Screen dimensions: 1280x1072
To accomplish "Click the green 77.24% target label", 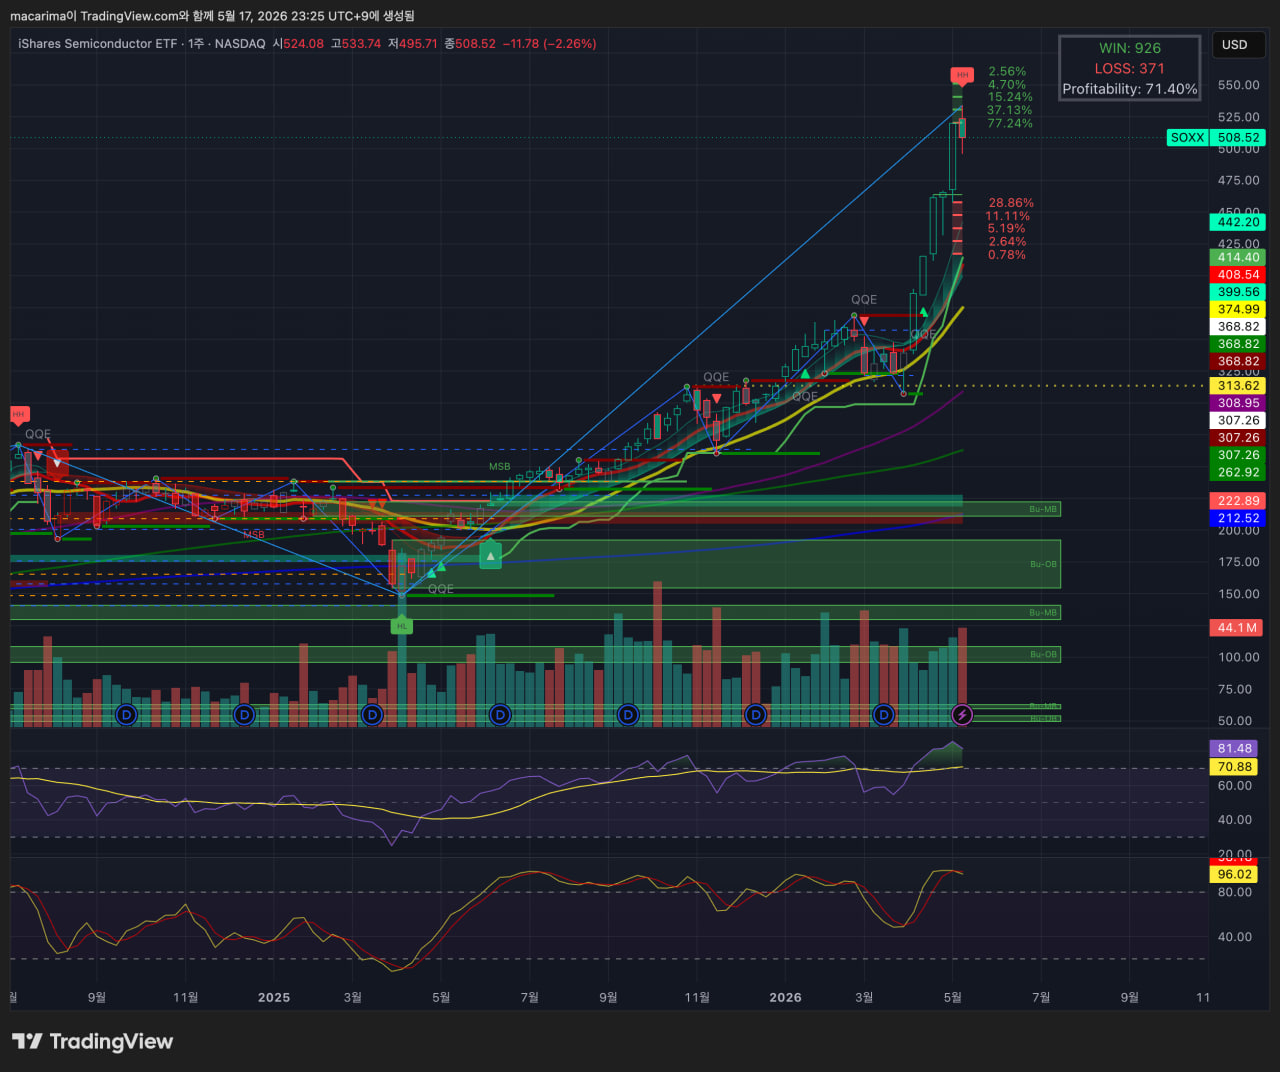I will (1010, 124).
